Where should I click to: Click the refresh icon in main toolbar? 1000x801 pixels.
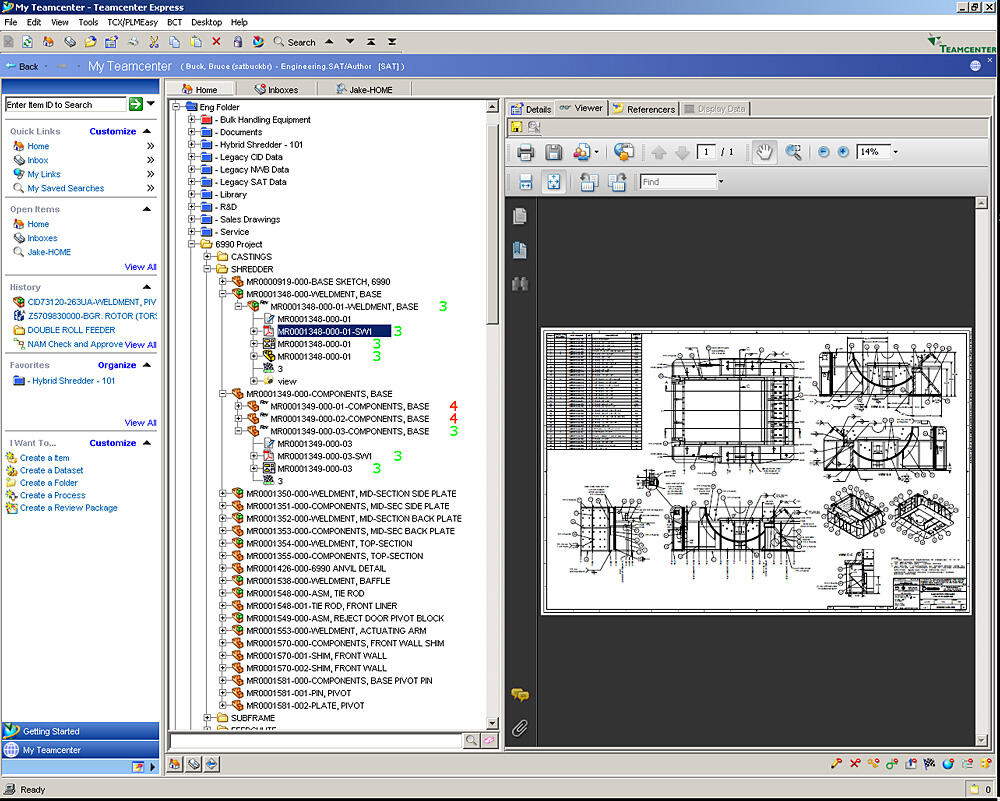tap(27, 42)
